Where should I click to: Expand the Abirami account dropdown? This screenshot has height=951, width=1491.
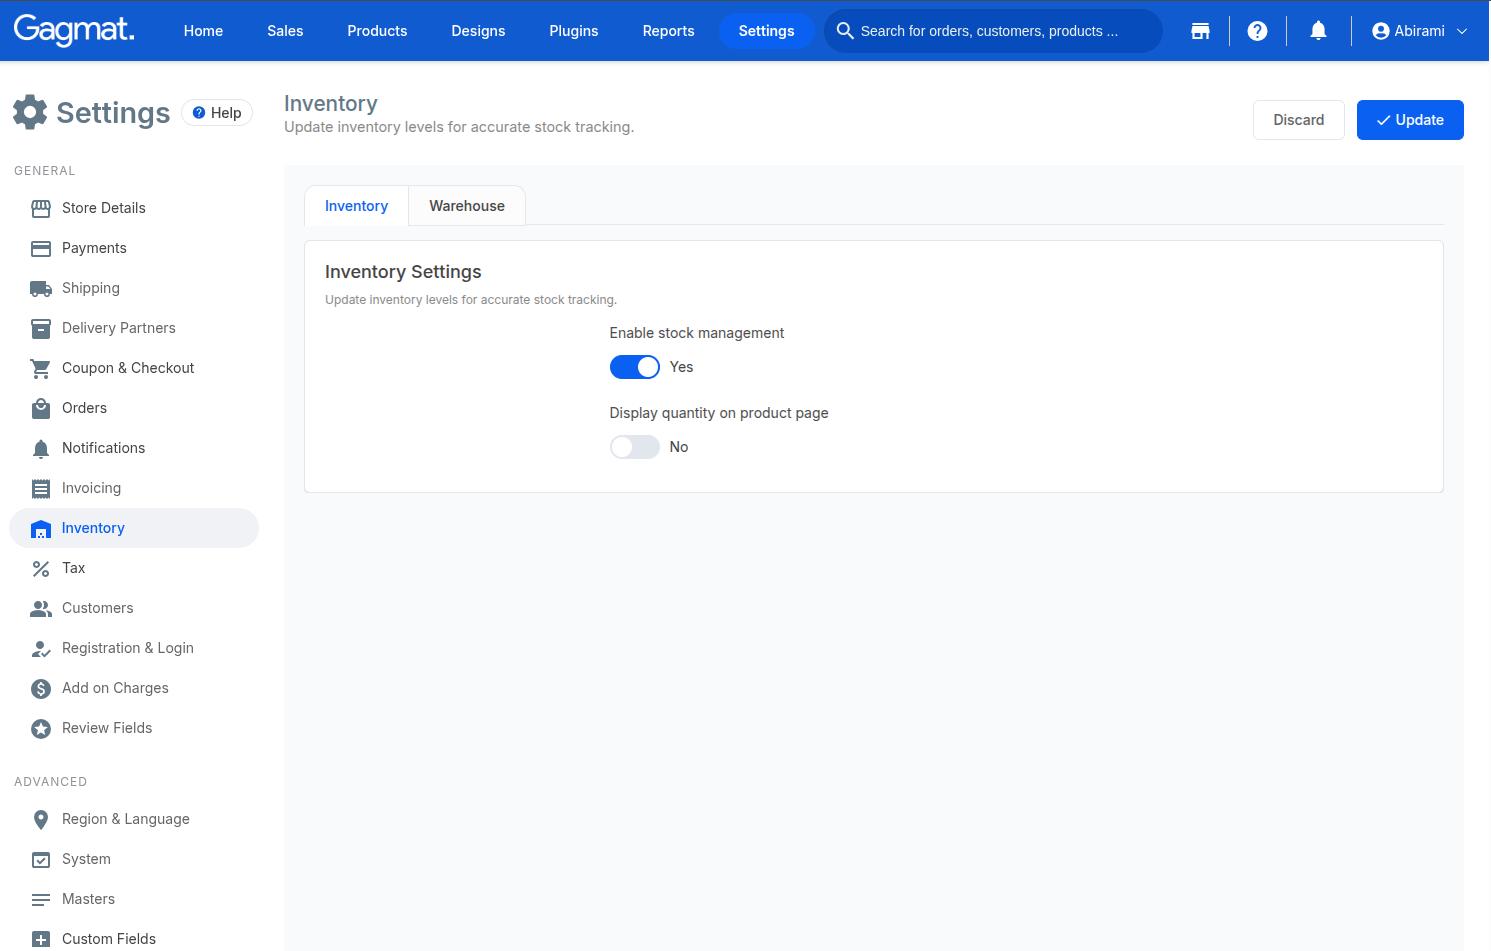[x=1420, y=31]
